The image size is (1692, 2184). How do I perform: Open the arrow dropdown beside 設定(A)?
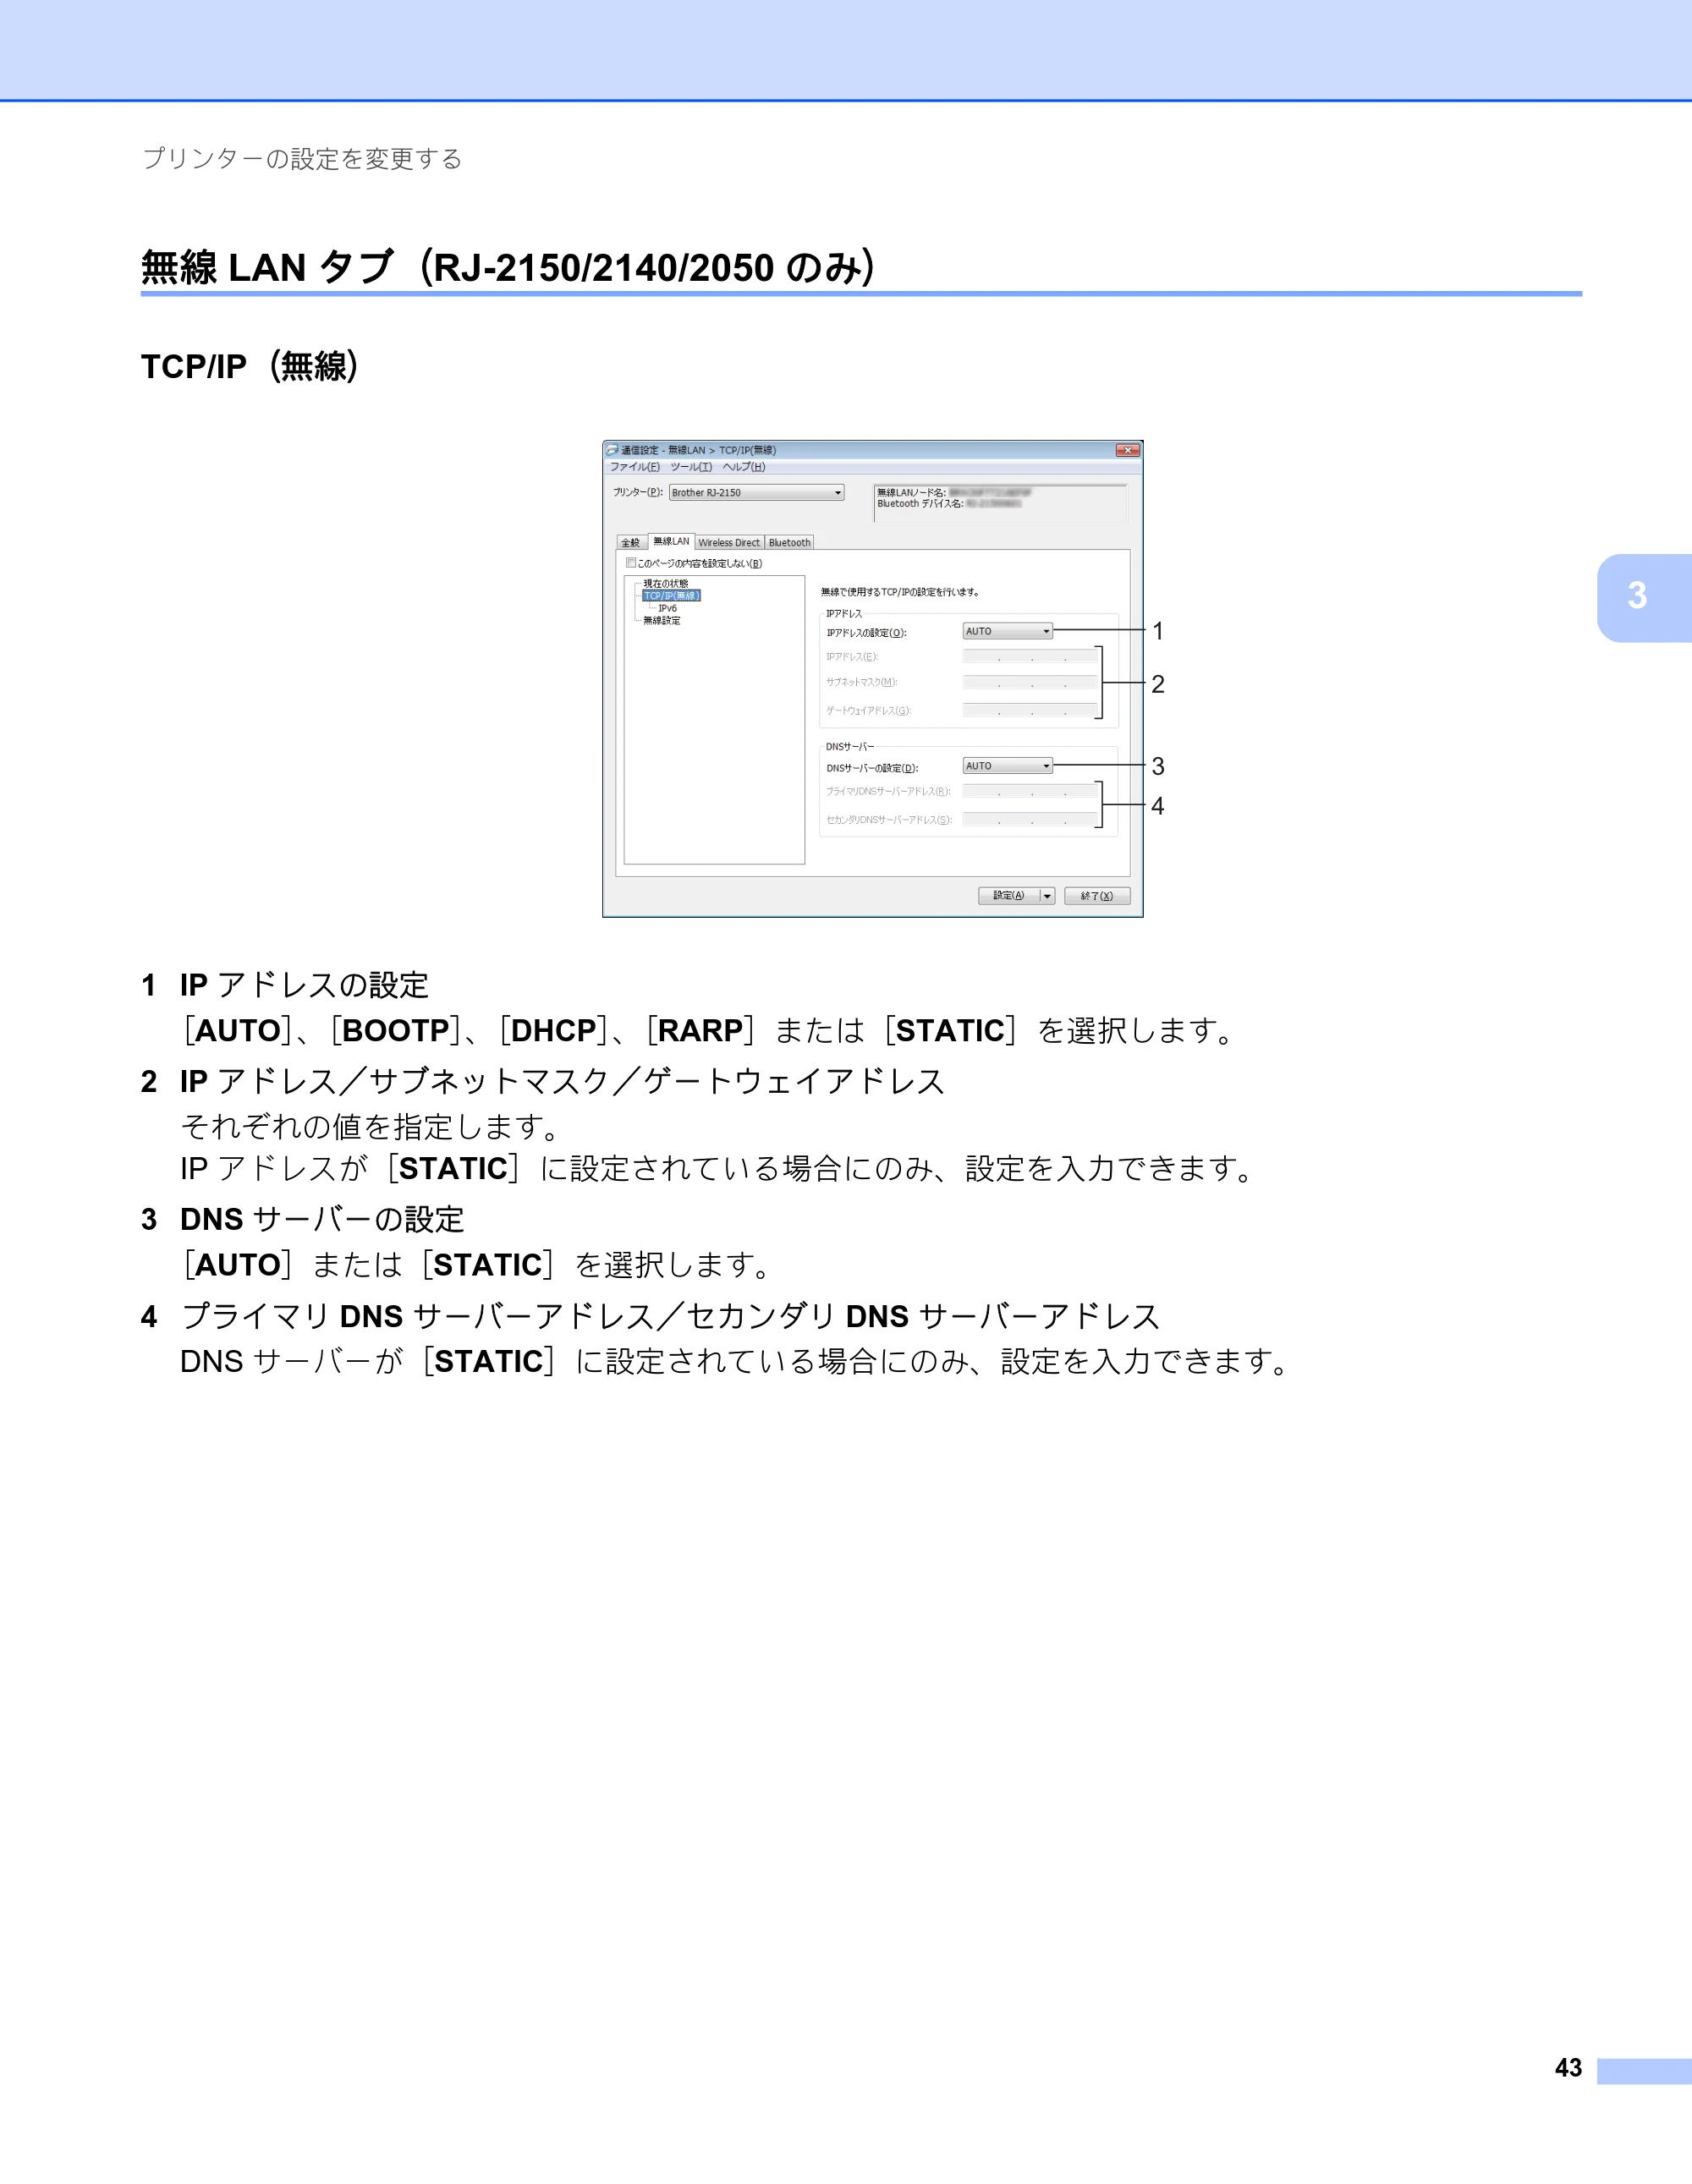1047,896
